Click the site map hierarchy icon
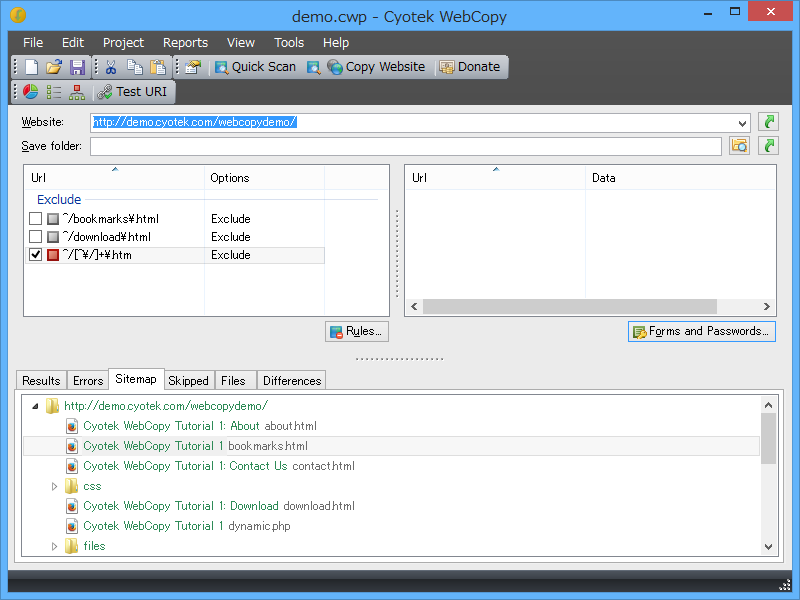This screenshot has height=600, width=800. [77, 91]
